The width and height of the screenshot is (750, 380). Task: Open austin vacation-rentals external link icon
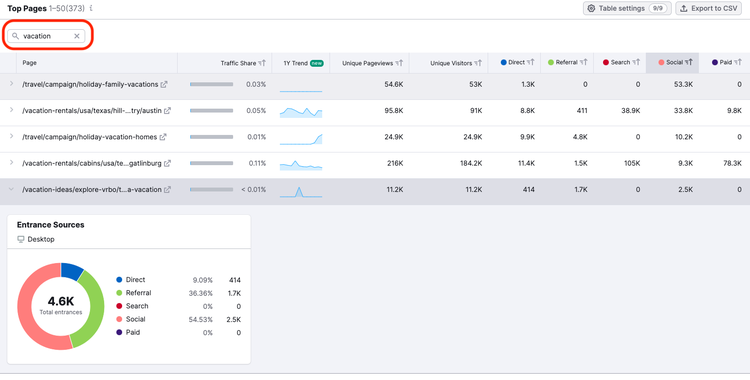click(x=167, y=111)
